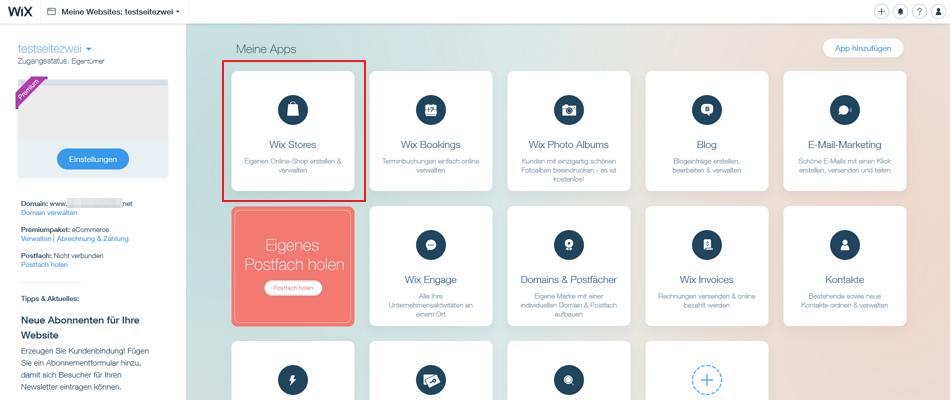950x400 pixels.
Task: Click the plus icon in top bar
Action: click(881, 12)
